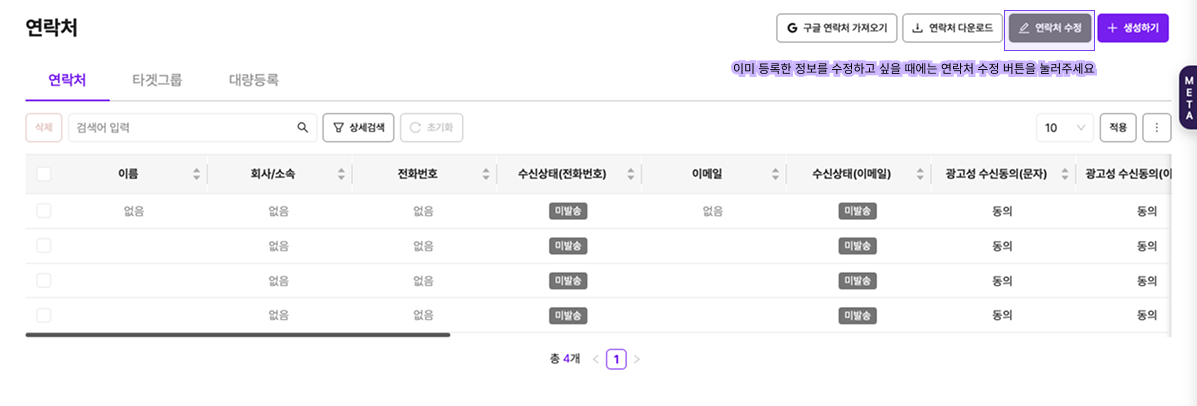The width and height of the screenshot is (1197, 406).
Task: Click the 생성하기 button
Action: (x=1132, y=28)
